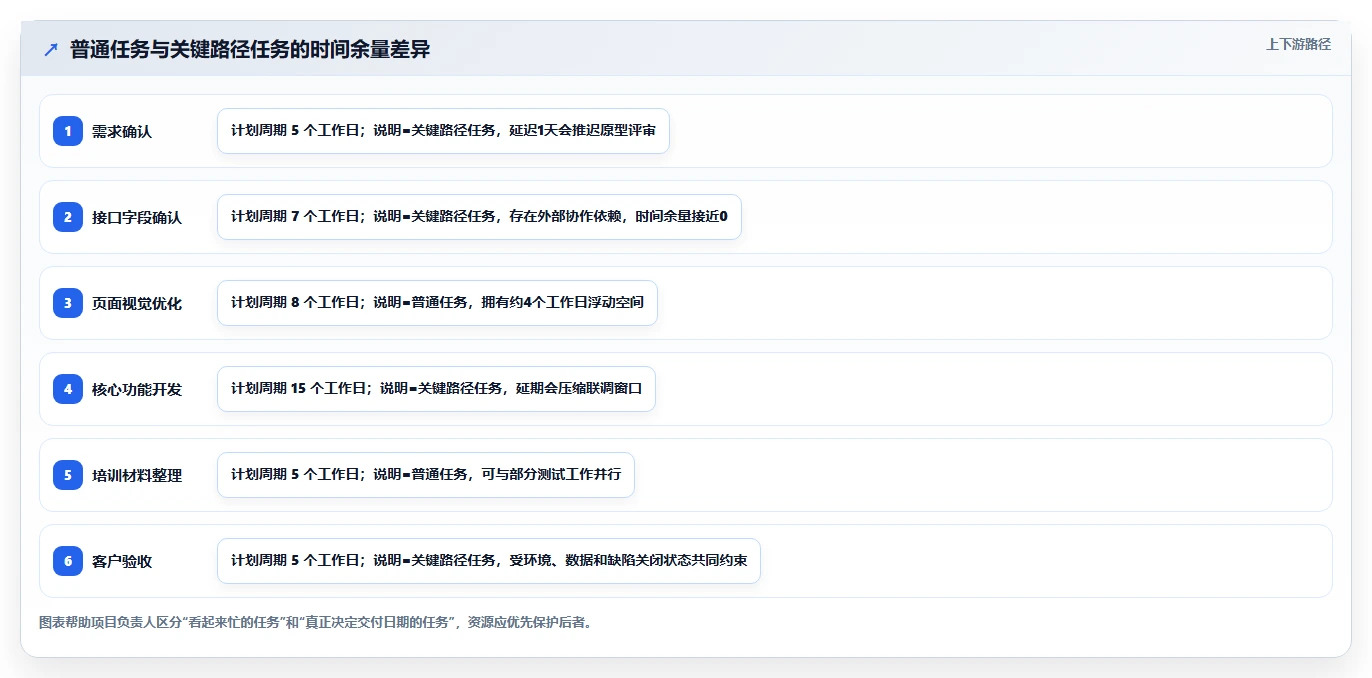Open the description box mentioning 原型评审
Viewport: 1372px width, 678px height.
[x=443, y=131]
